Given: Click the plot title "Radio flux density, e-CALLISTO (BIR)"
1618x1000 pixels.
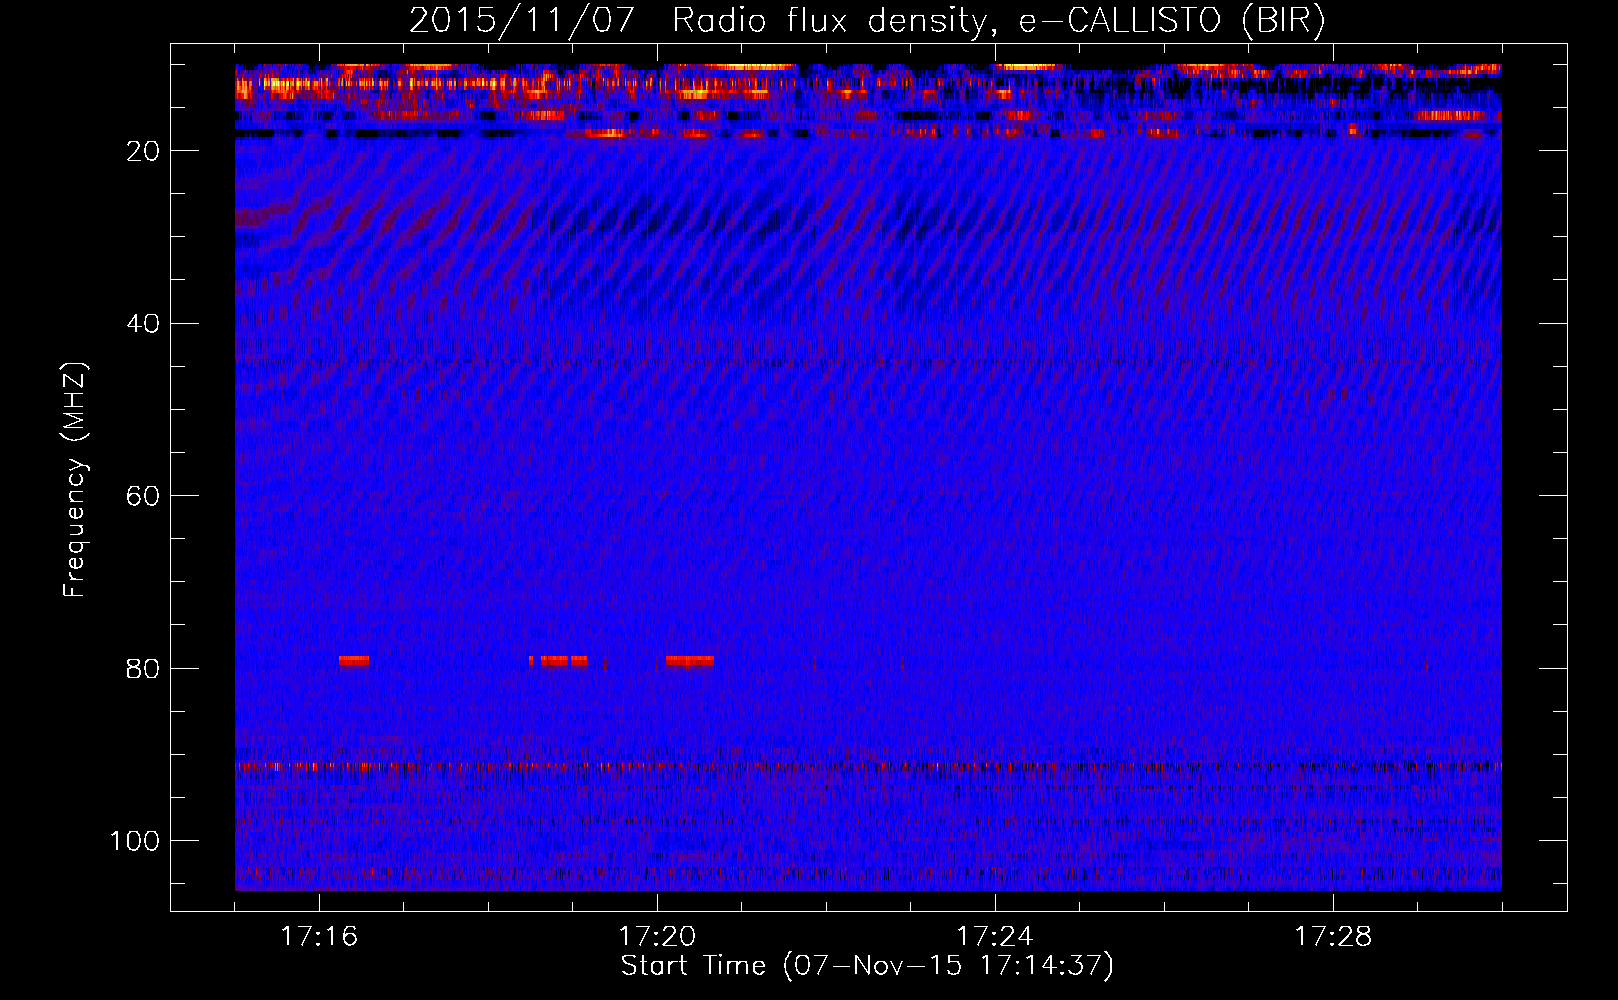Looking at the screenshot, I should pyautogui.click(x=999, y=21).
